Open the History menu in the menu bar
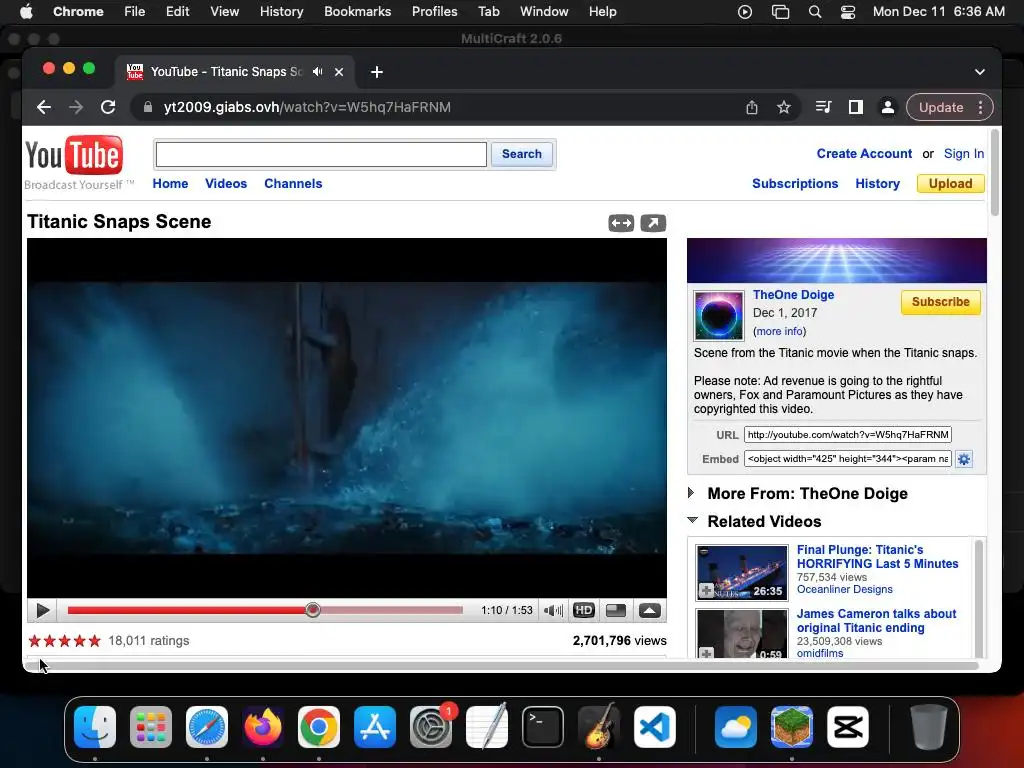 pos(281,12)
